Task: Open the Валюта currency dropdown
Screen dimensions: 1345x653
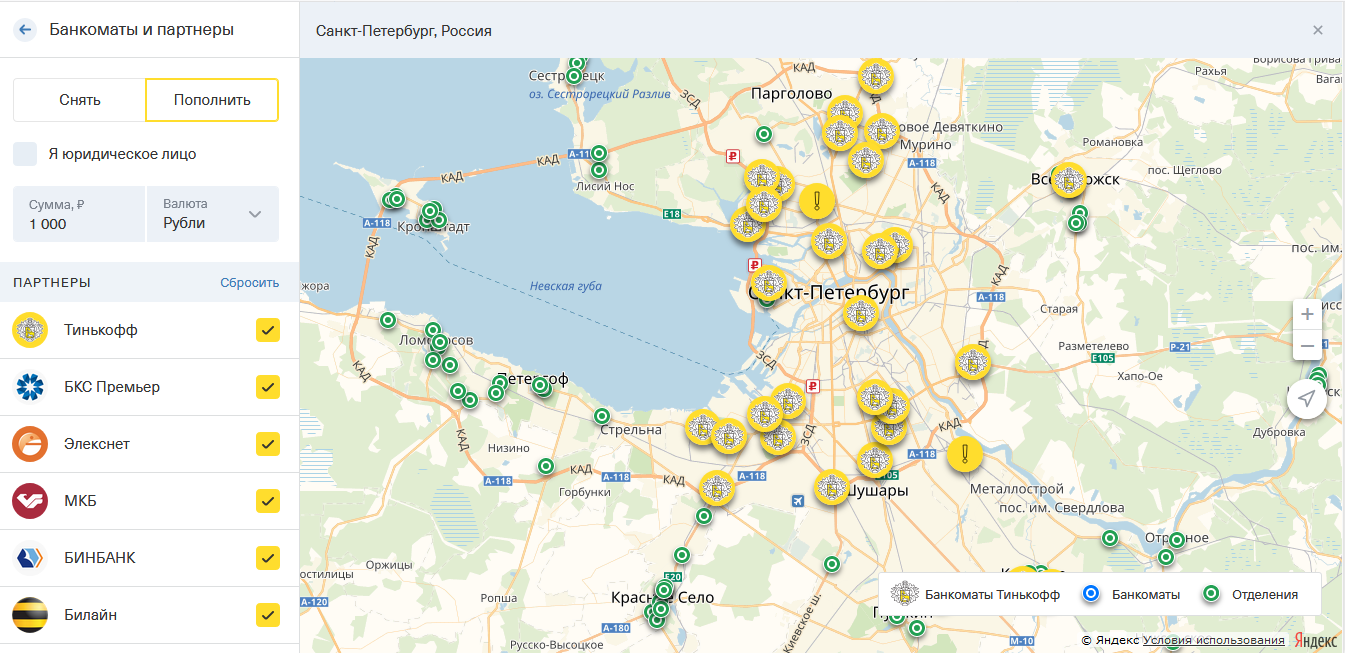Action: tap(213, 214)
